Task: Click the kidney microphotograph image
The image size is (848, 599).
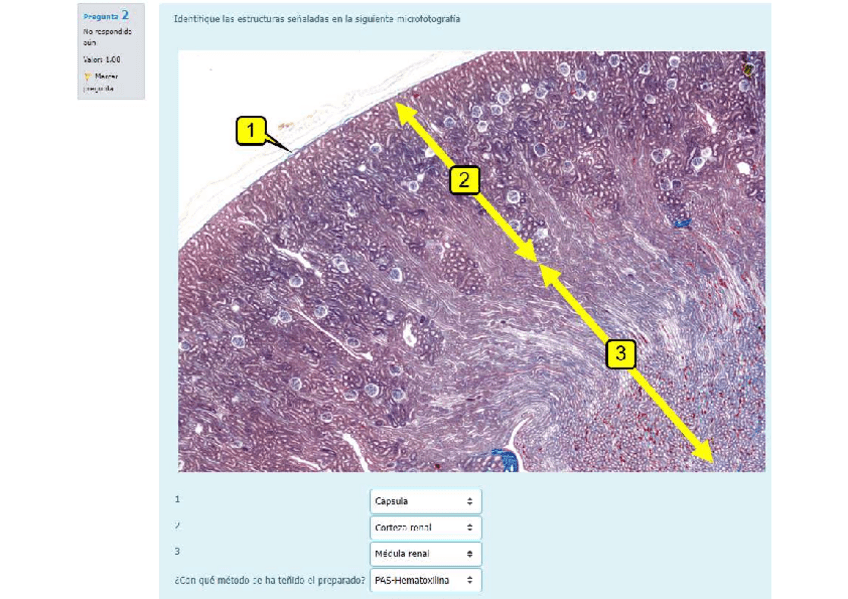Action: (472, 261)
